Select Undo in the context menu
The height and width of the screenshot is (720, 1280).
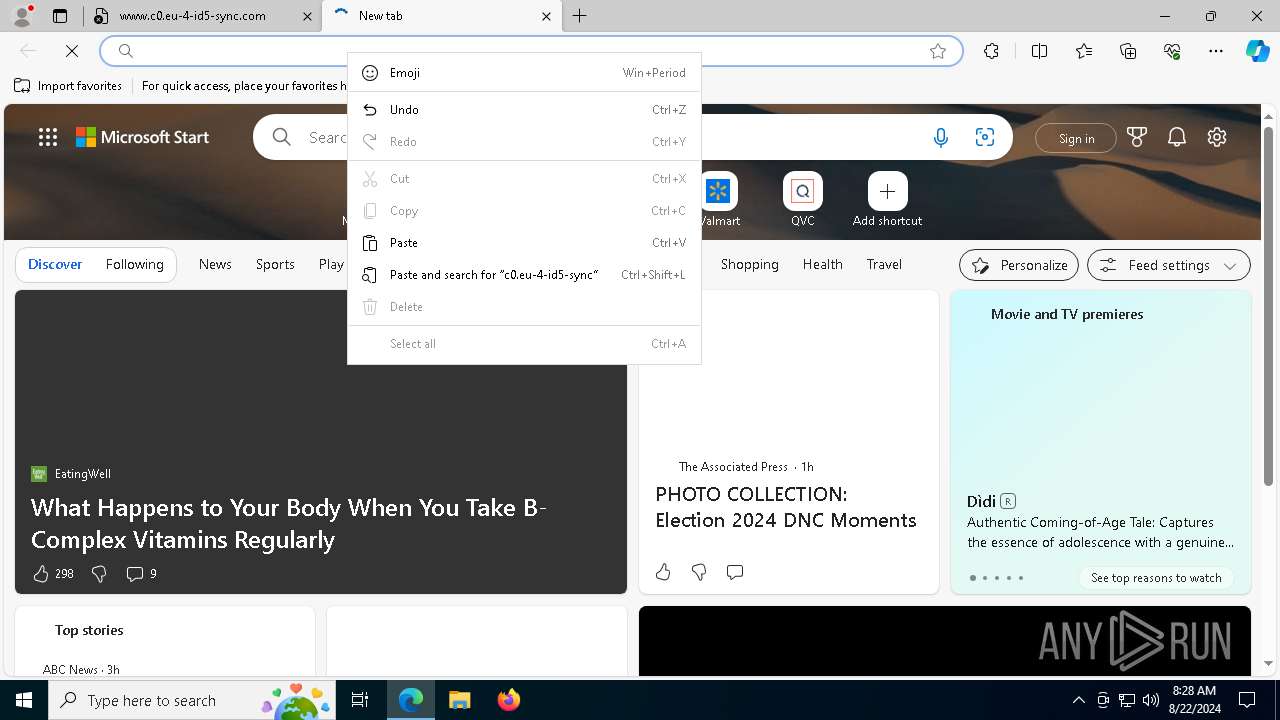point(524,110)
